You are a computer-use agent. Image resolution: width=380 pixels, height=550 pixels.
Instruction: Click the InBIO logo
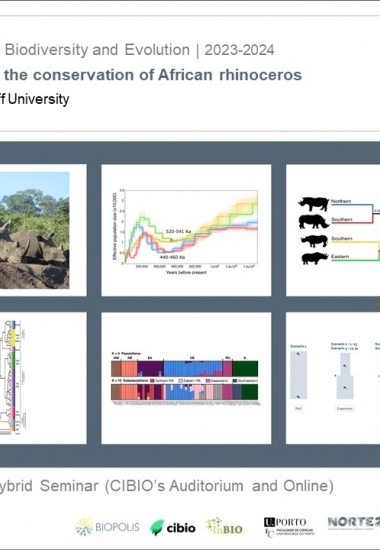pos(224,526)
